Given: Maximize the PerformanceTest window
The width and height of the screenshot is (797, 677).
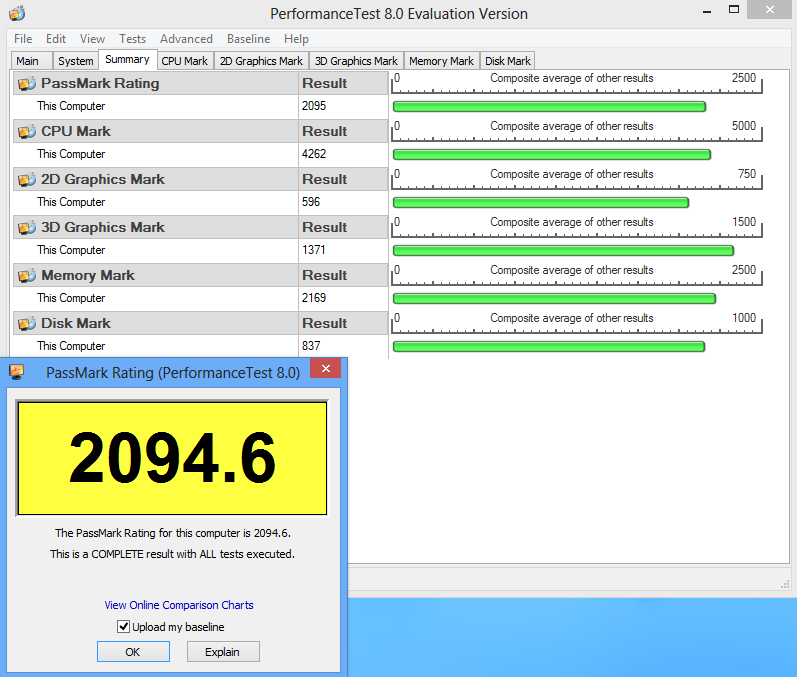Looking at the screenshot, I should (734, 10).
